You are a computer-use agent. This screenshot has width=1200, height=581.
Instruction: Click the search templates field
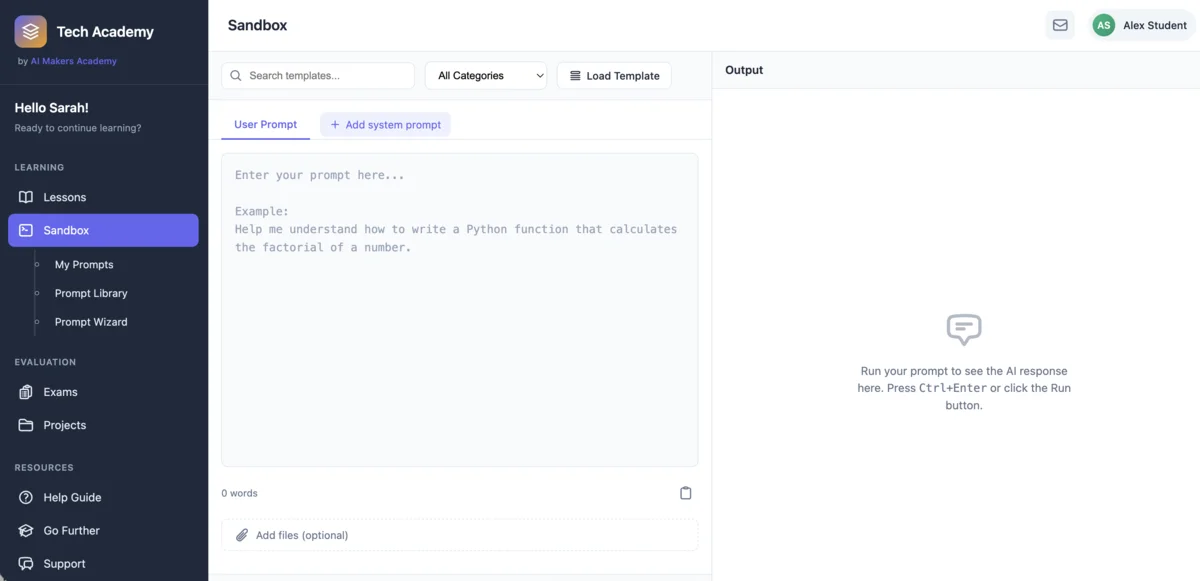tap(317, 75)
